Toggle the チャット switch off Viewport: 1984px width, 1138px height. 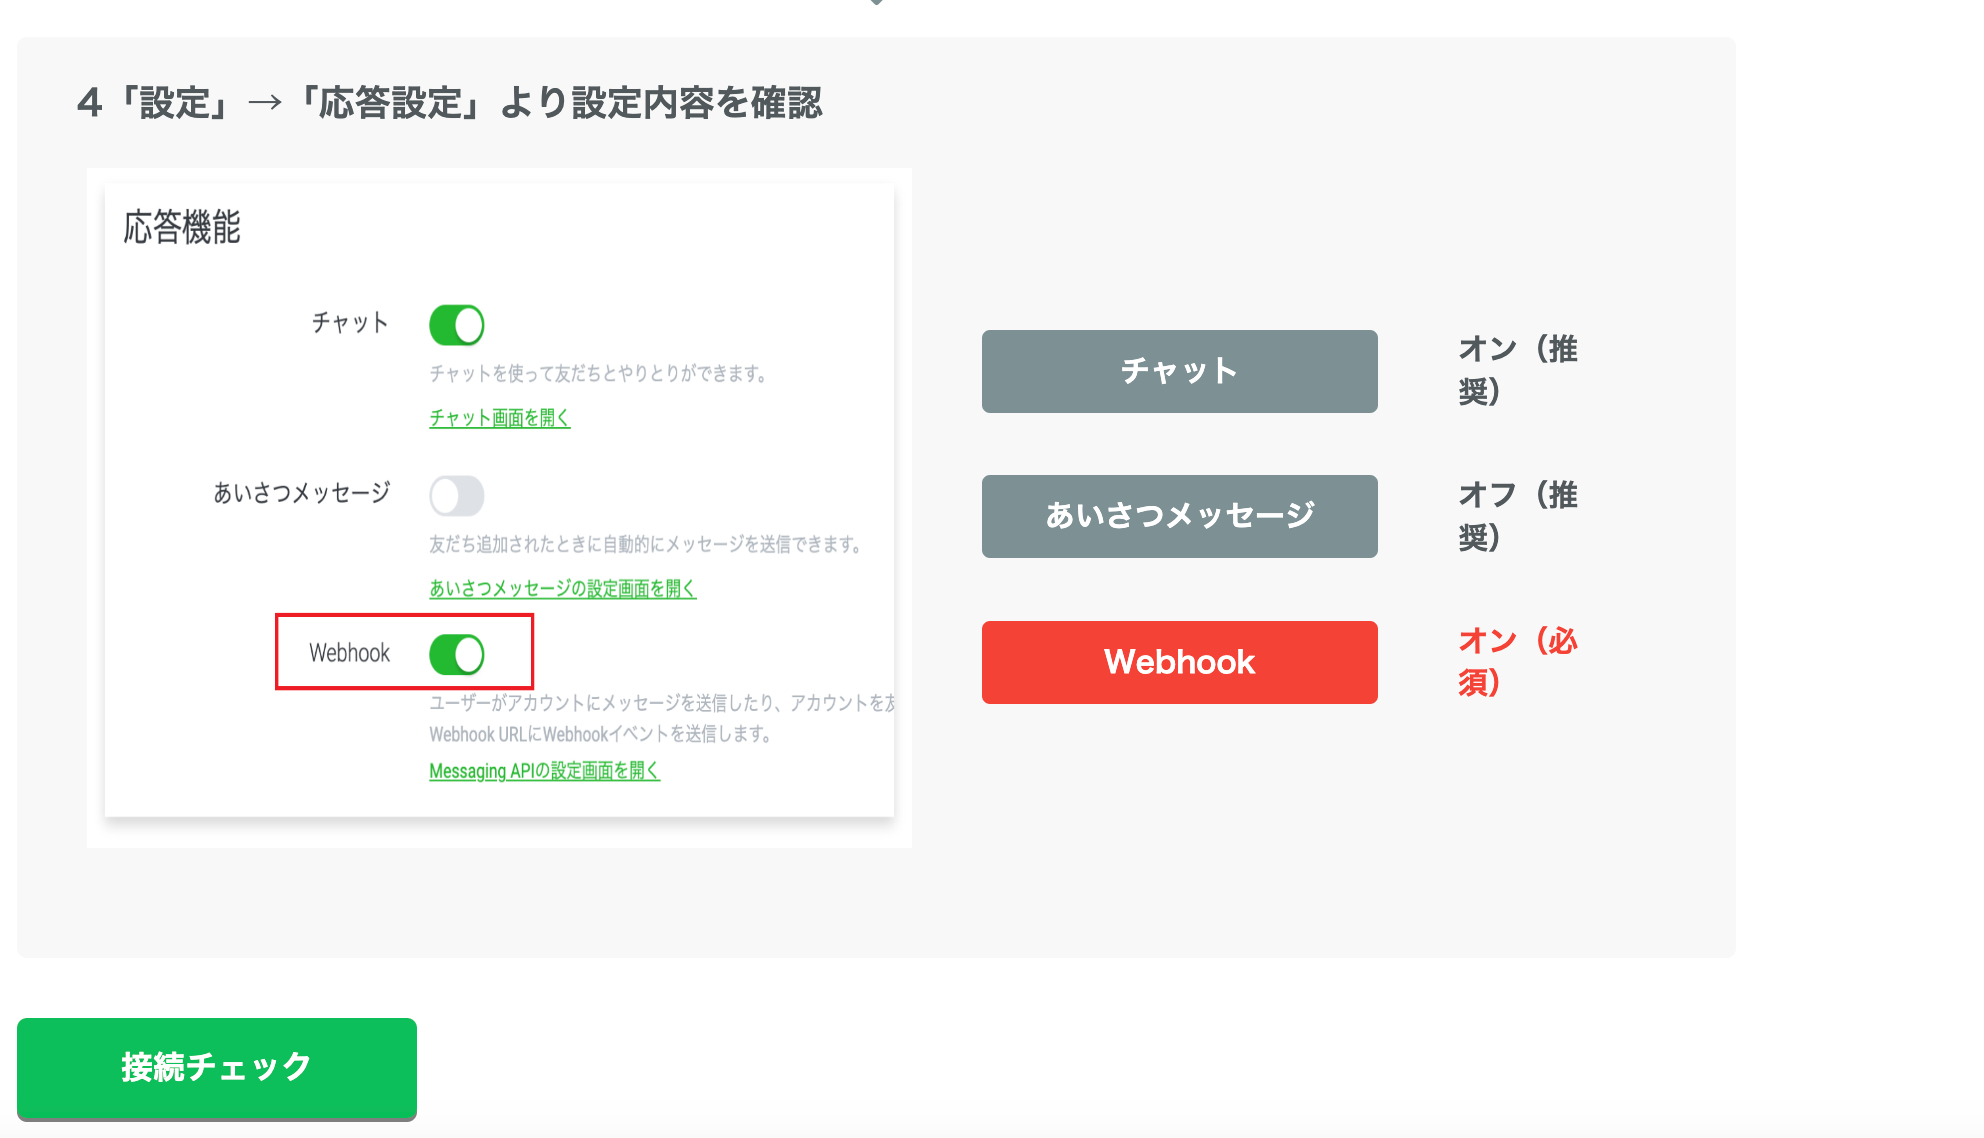pyautogui.click(x=457, y=324)
